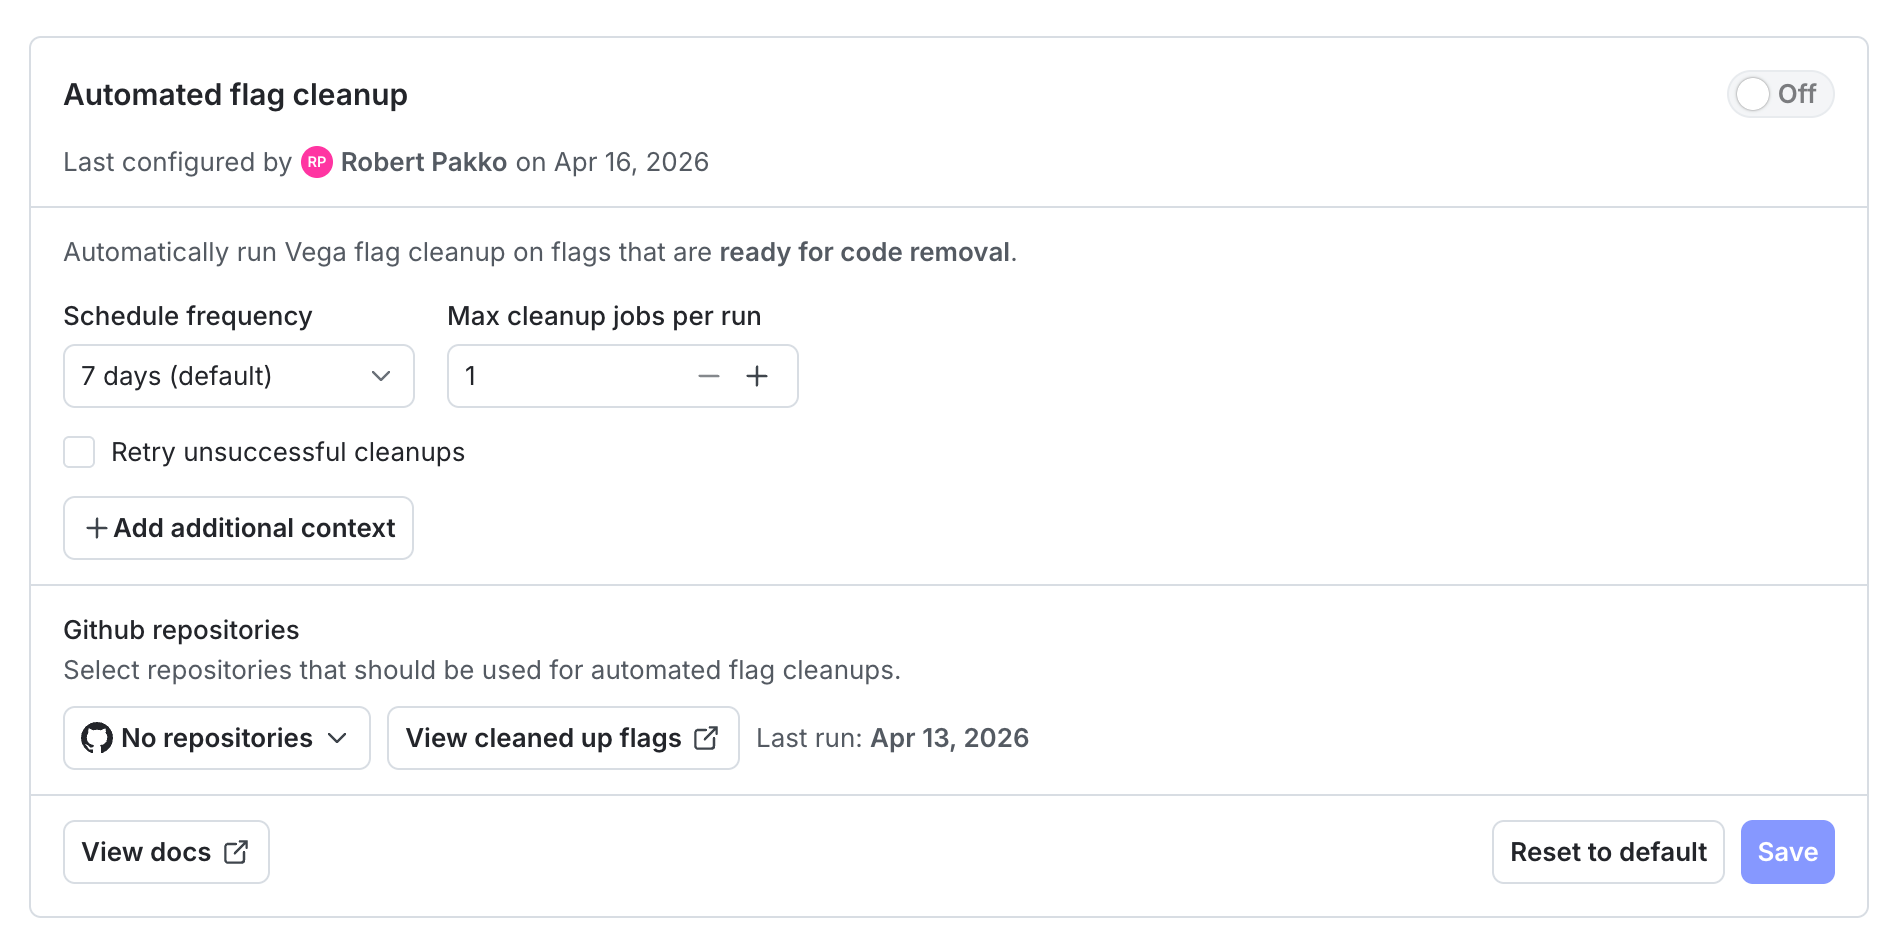Click the external link icon on View docs
The width and height of the screenshot is (1892, 930).
coord(236,851)
